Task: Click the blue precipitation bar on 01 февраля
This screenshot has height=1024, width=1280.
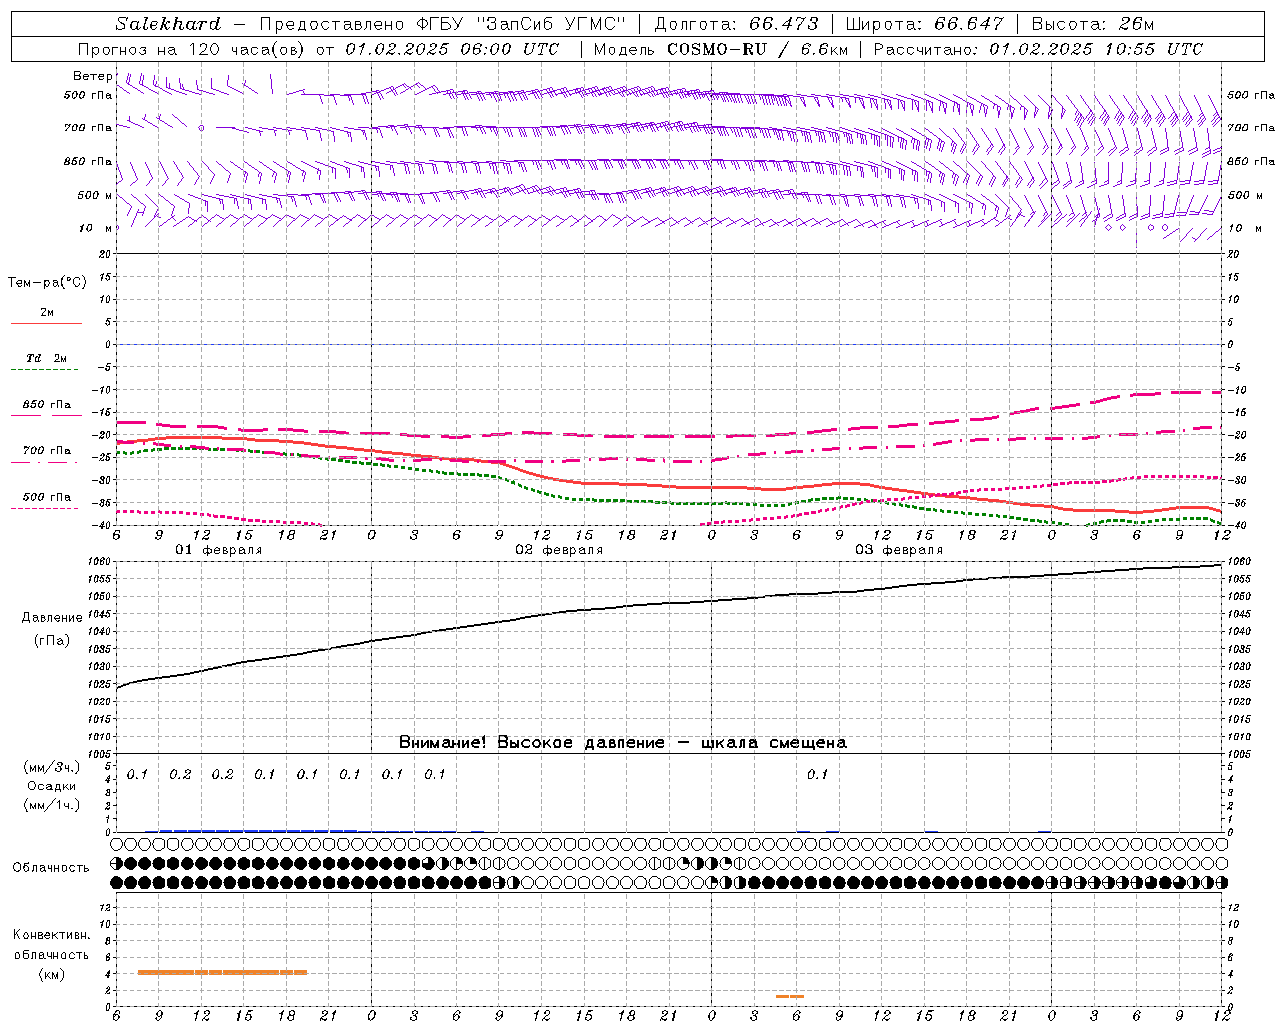Action: tap(258, 830)
